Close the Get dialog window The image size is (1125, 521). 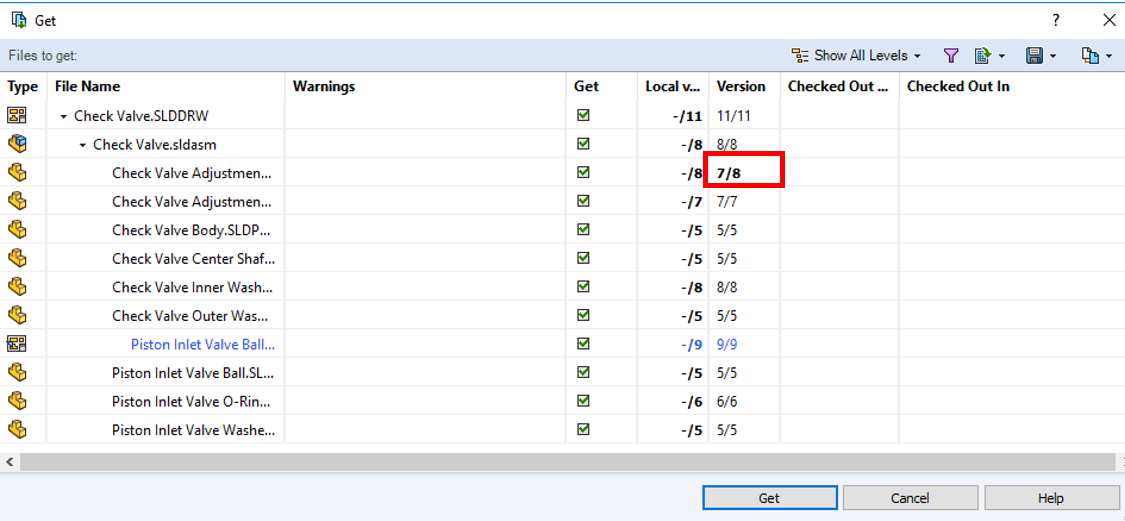pos(1108,21)
